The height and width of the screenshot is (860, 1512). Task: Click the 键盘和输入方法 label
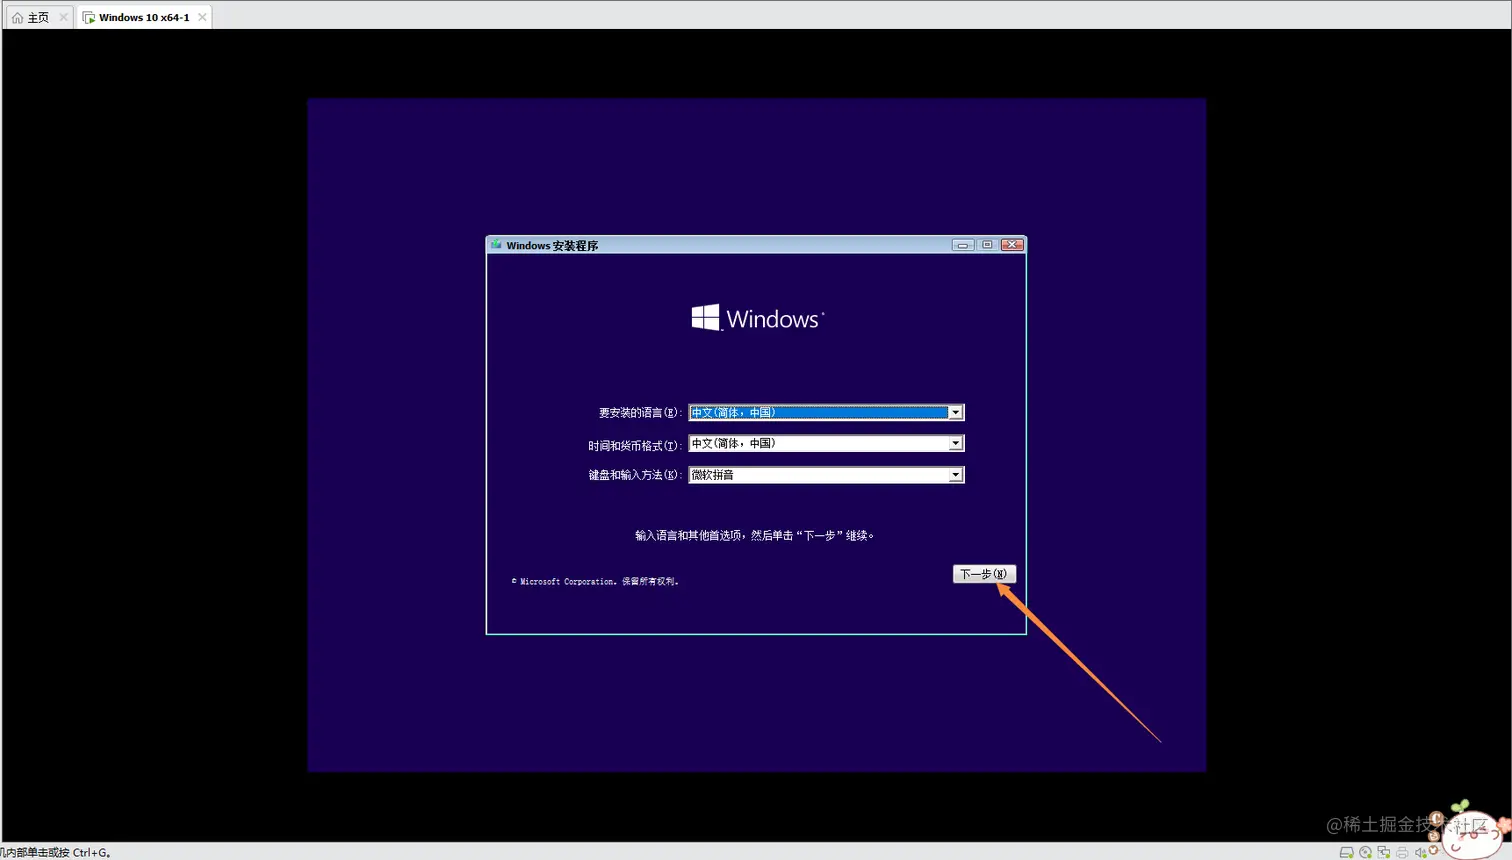(635, 475)
